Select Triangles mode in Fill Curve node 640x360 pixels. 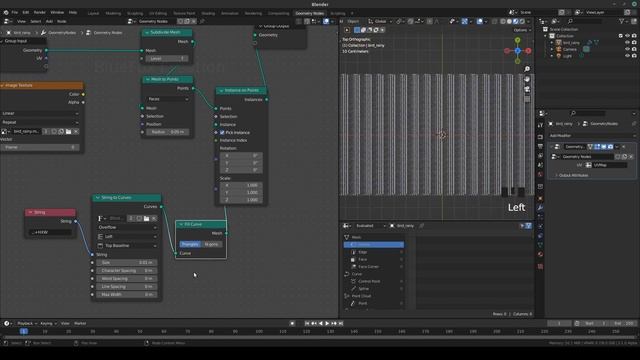[190, 244]
